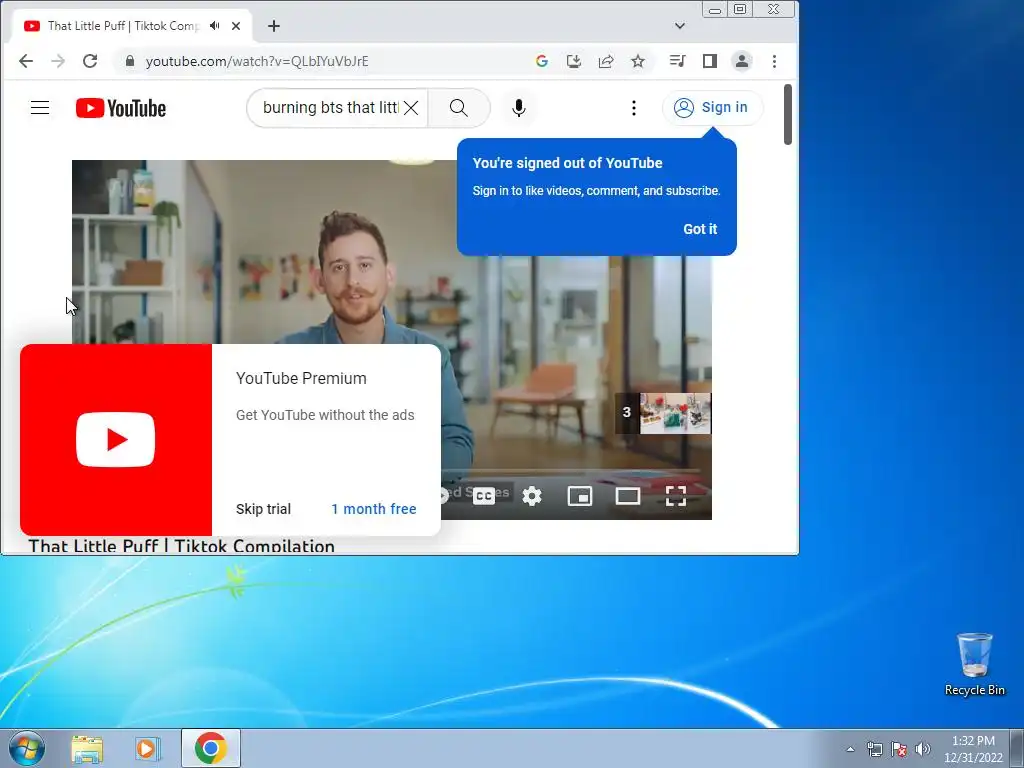Open the YouTube hamburger guide menu
Viewport: 1024px width, 768px height.
pyautogui.click(x=40, y=108)
